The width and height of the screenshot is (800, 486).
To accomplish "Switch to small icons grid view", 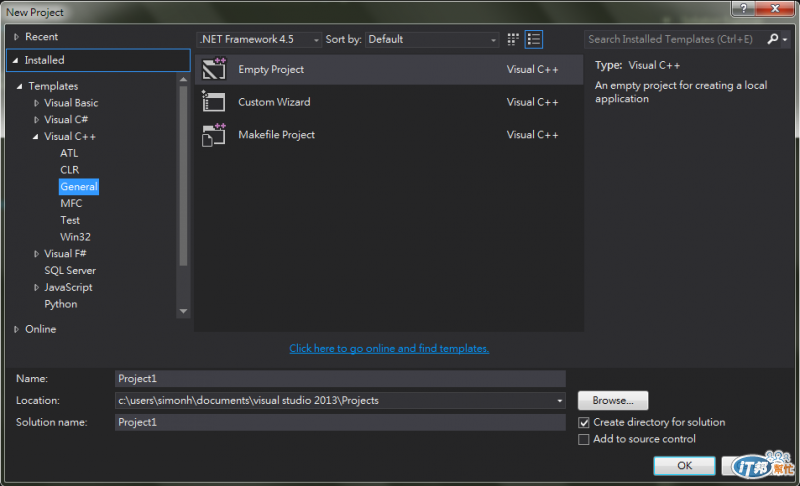I will [x=513, y=39].
